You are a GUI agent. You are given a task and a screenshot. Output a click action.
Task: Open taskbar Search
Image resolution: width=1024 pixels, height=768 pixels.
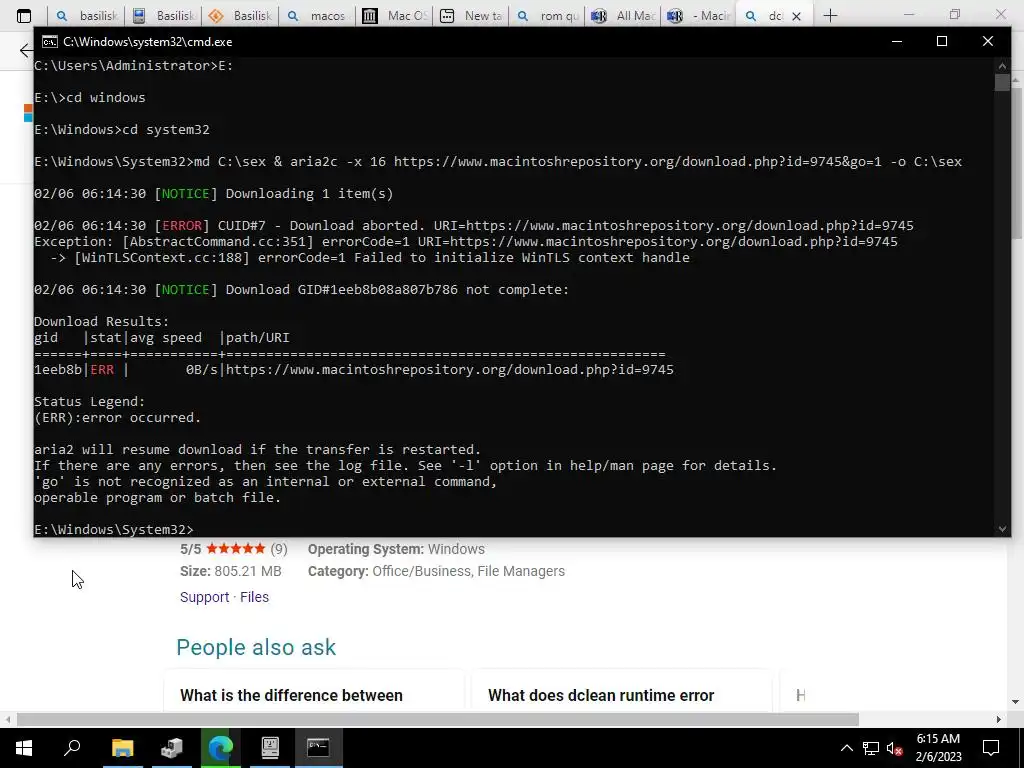tap(72, 747)
